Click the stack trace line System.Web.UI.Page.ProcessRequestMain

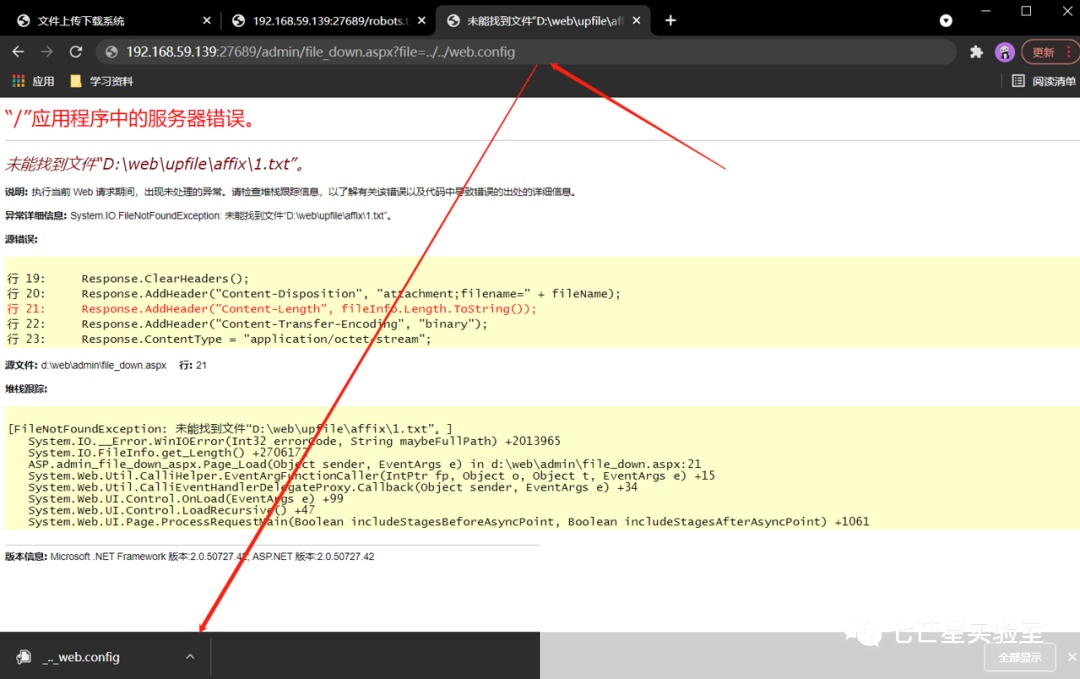(x=448, y=521)
